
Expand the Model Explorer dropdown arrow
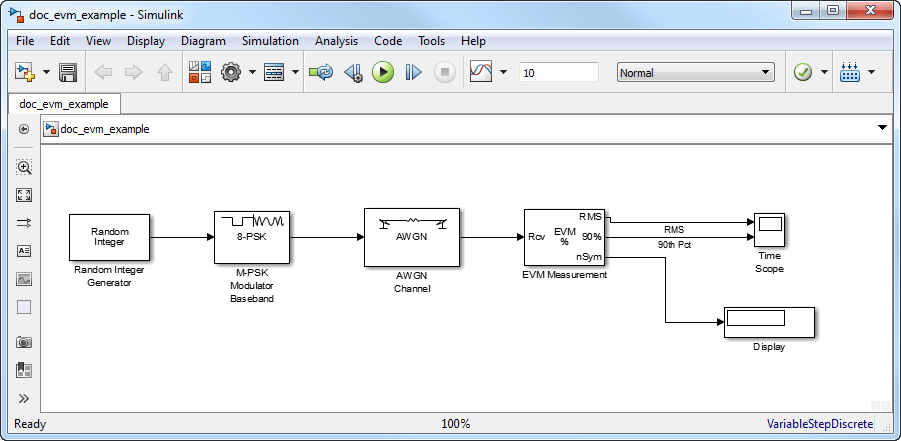(x=295, y=72)
